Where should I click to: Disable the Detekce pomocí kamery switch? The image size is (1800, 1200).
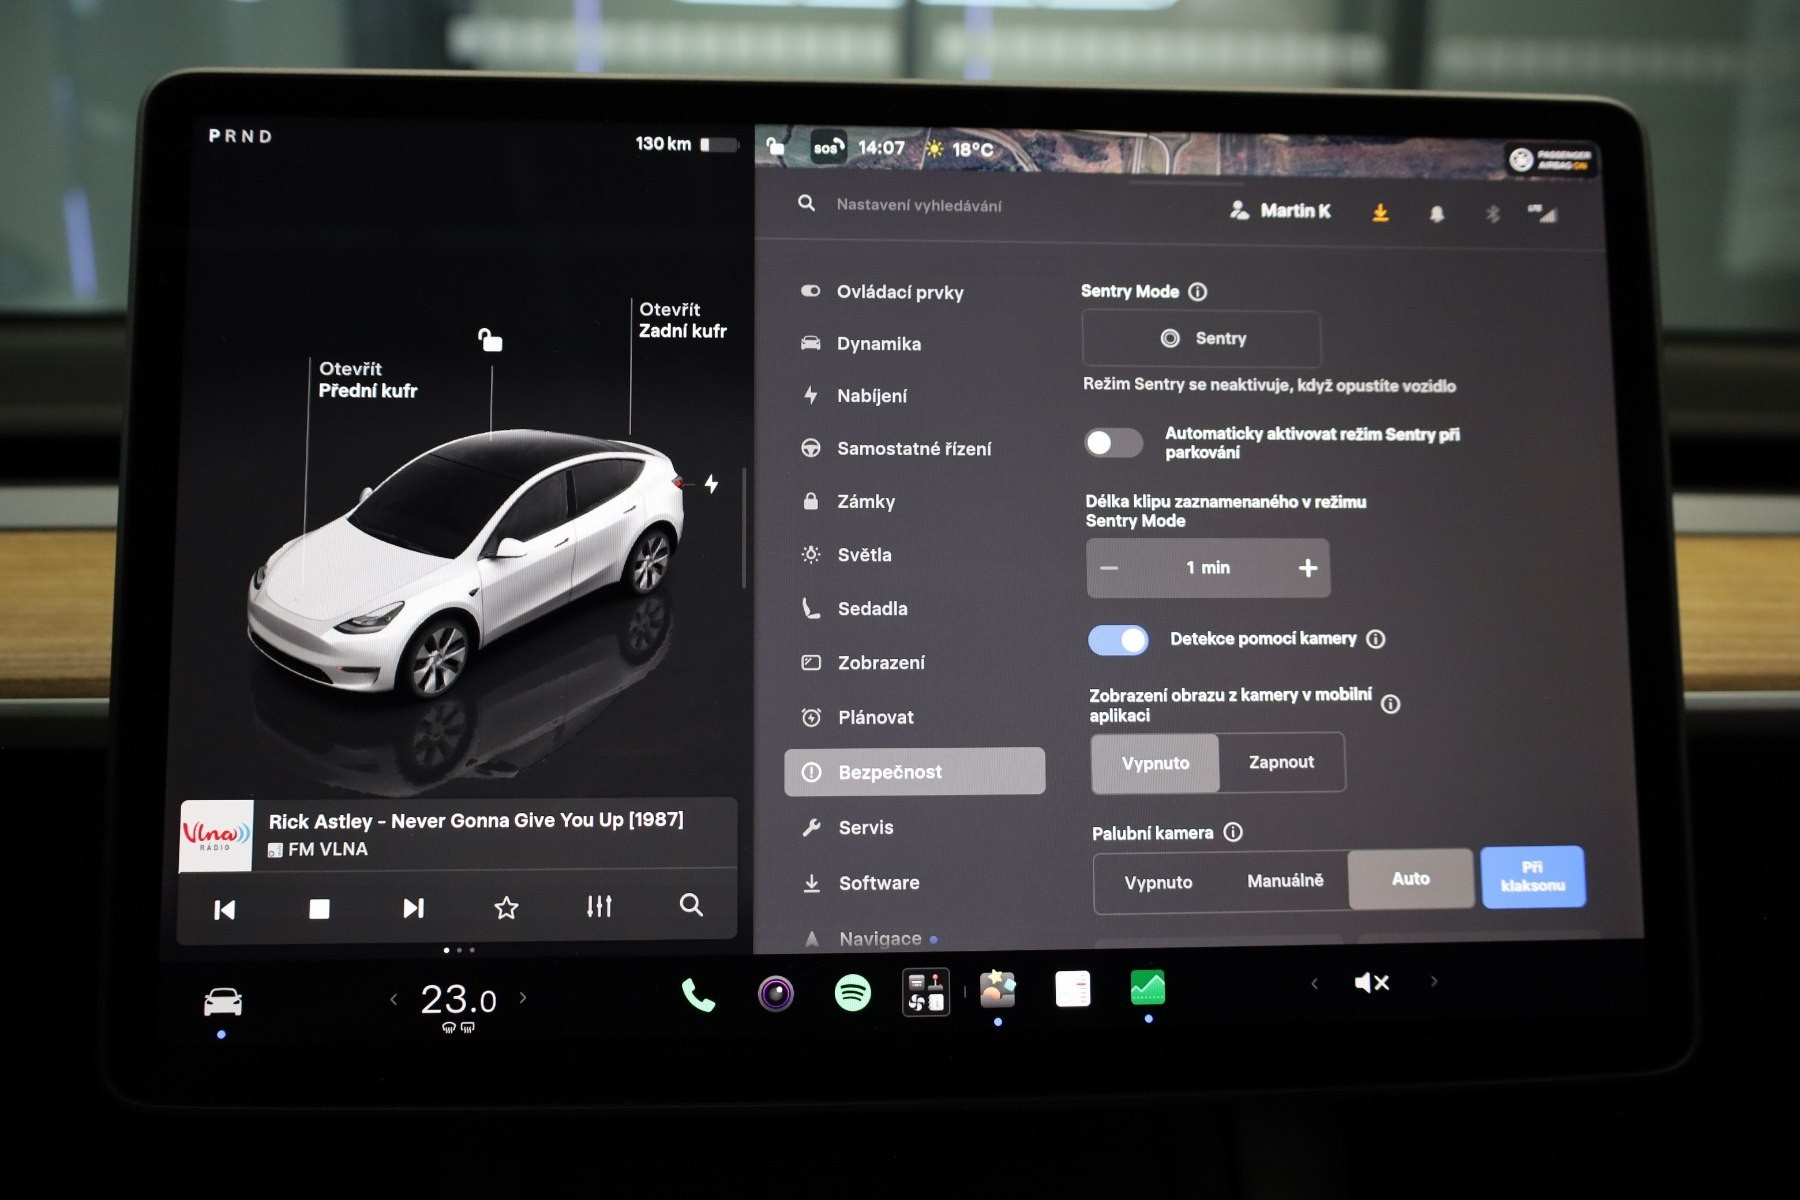(1118, 640)
